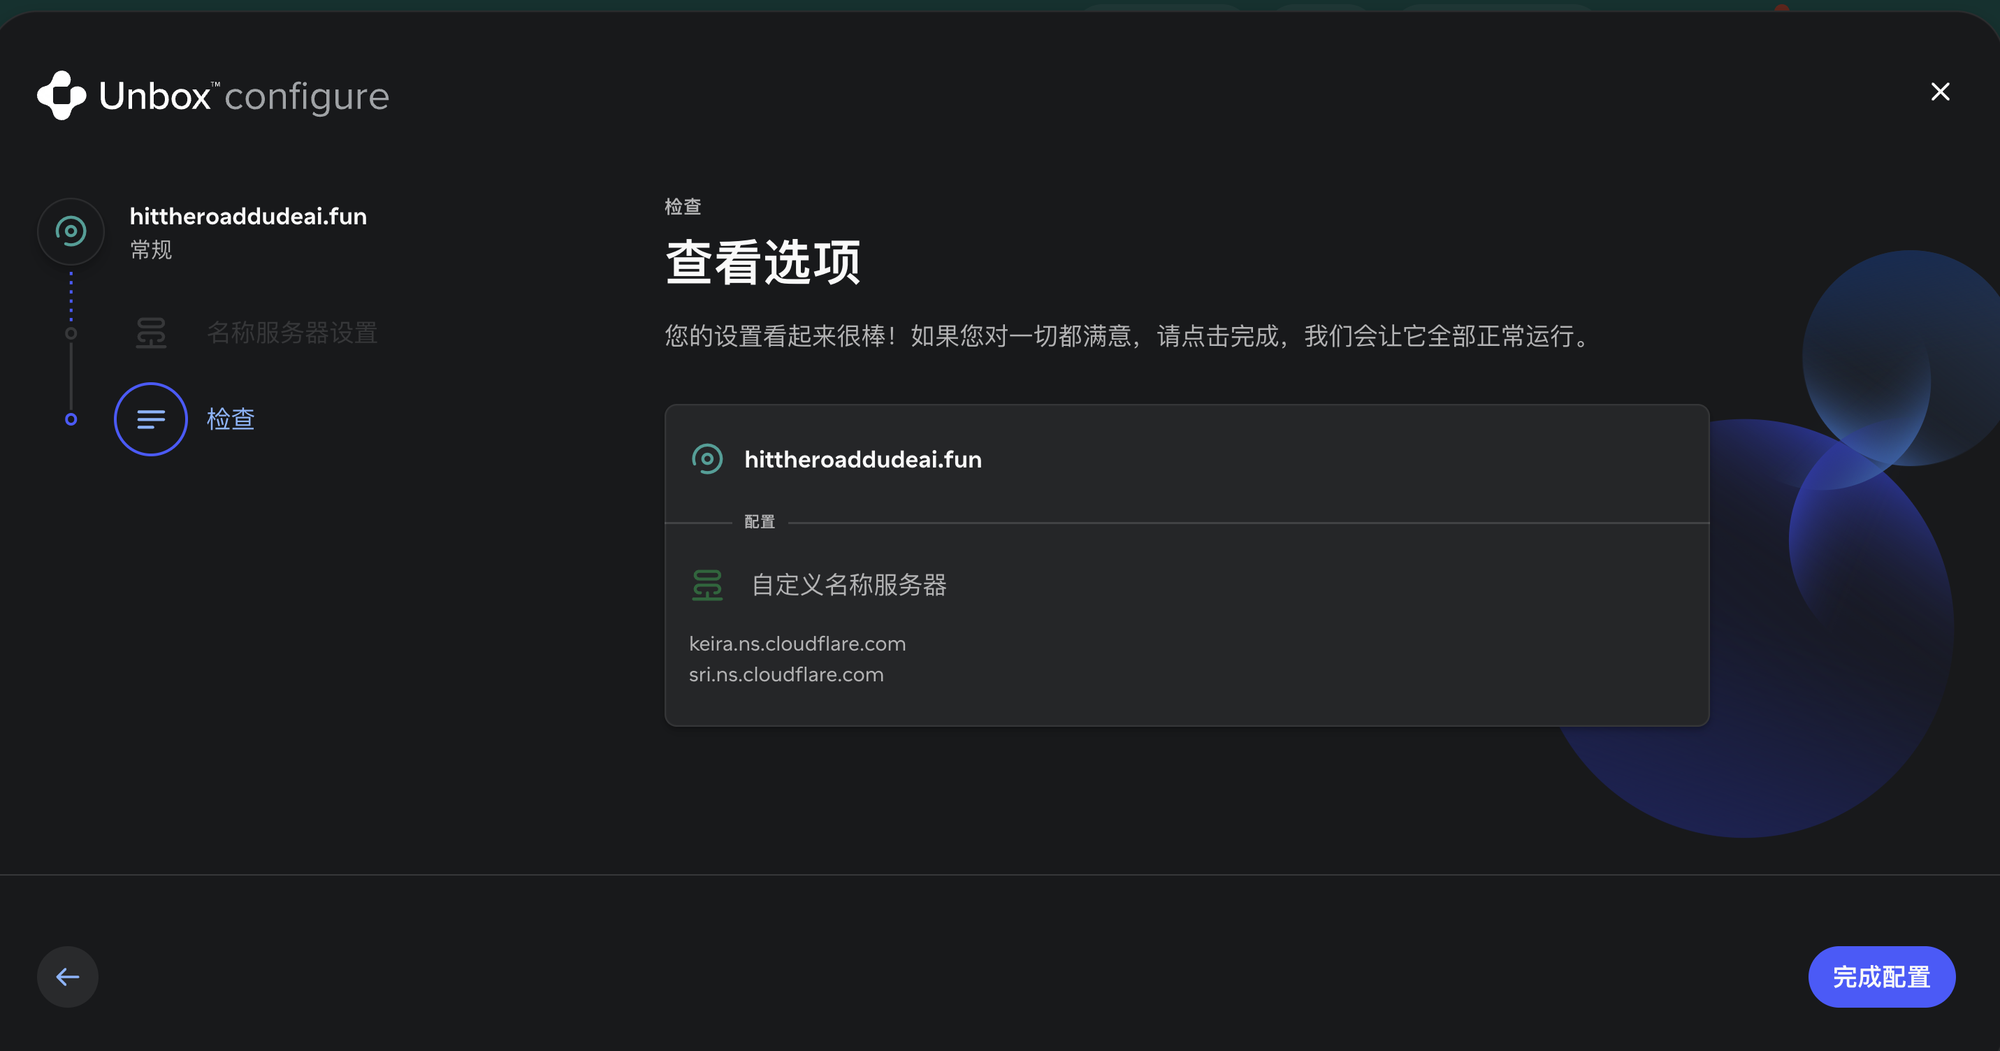
Task: Click the green custom nameserver icon
Action: pos(707,585)
